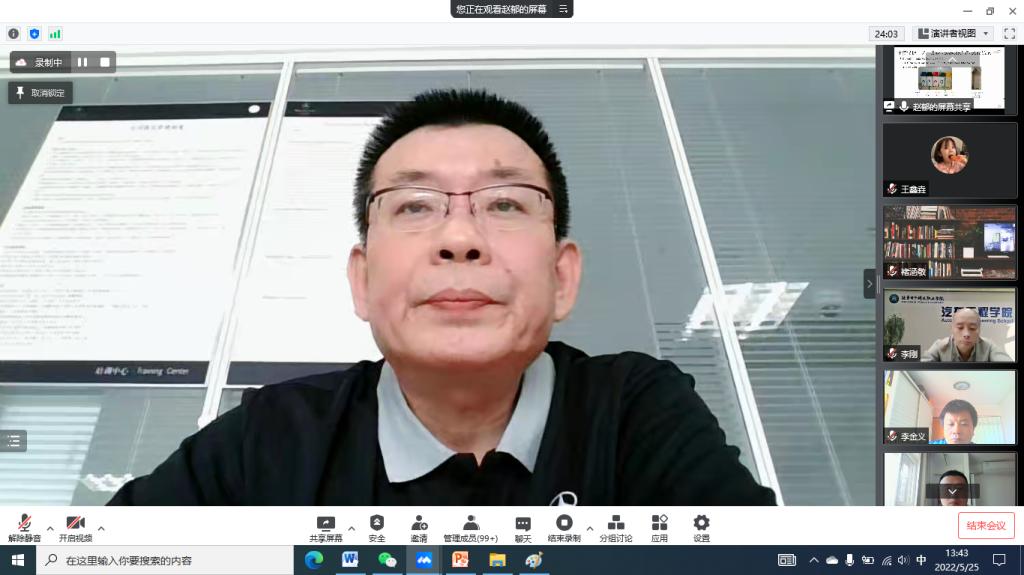Open 分组讨论 breakout rooms
Viewport: 1024px width, 575px height.
(616, 528)
